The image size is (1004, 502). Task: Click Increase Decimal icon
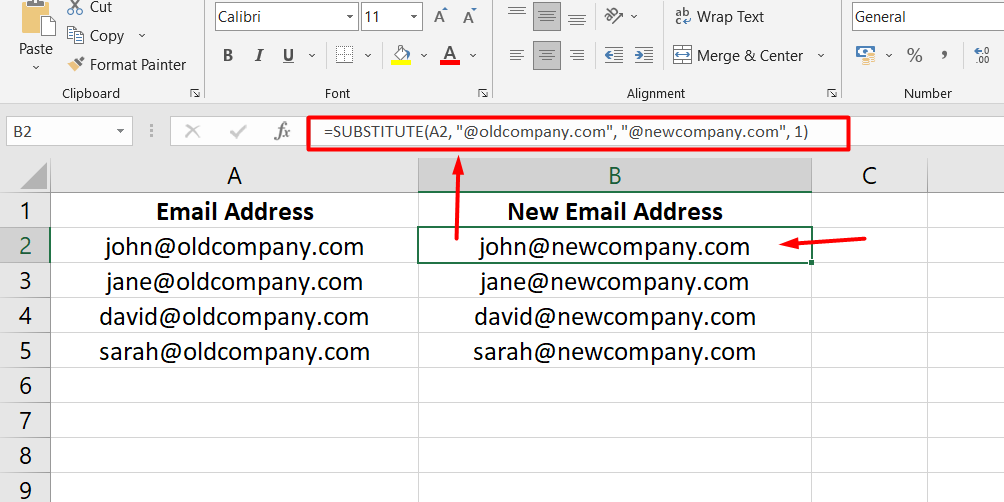[x=981, y=56]
